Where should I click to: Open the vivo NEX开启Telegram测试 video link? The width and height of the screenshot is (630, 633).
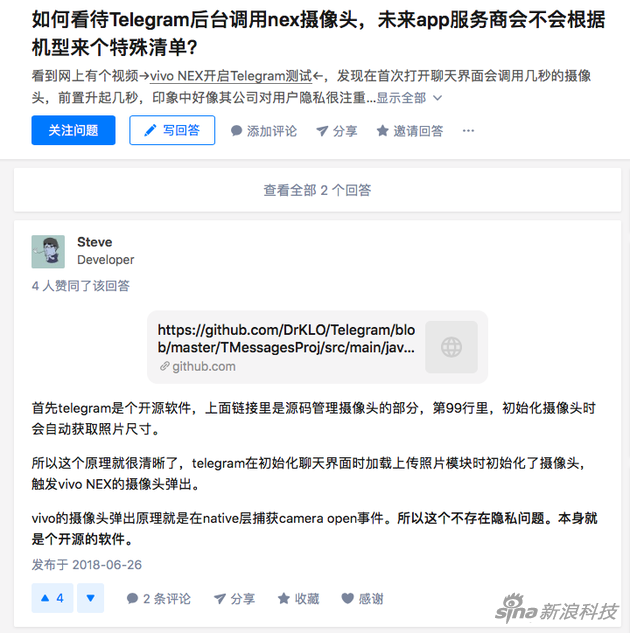click(x=231, y=76)
